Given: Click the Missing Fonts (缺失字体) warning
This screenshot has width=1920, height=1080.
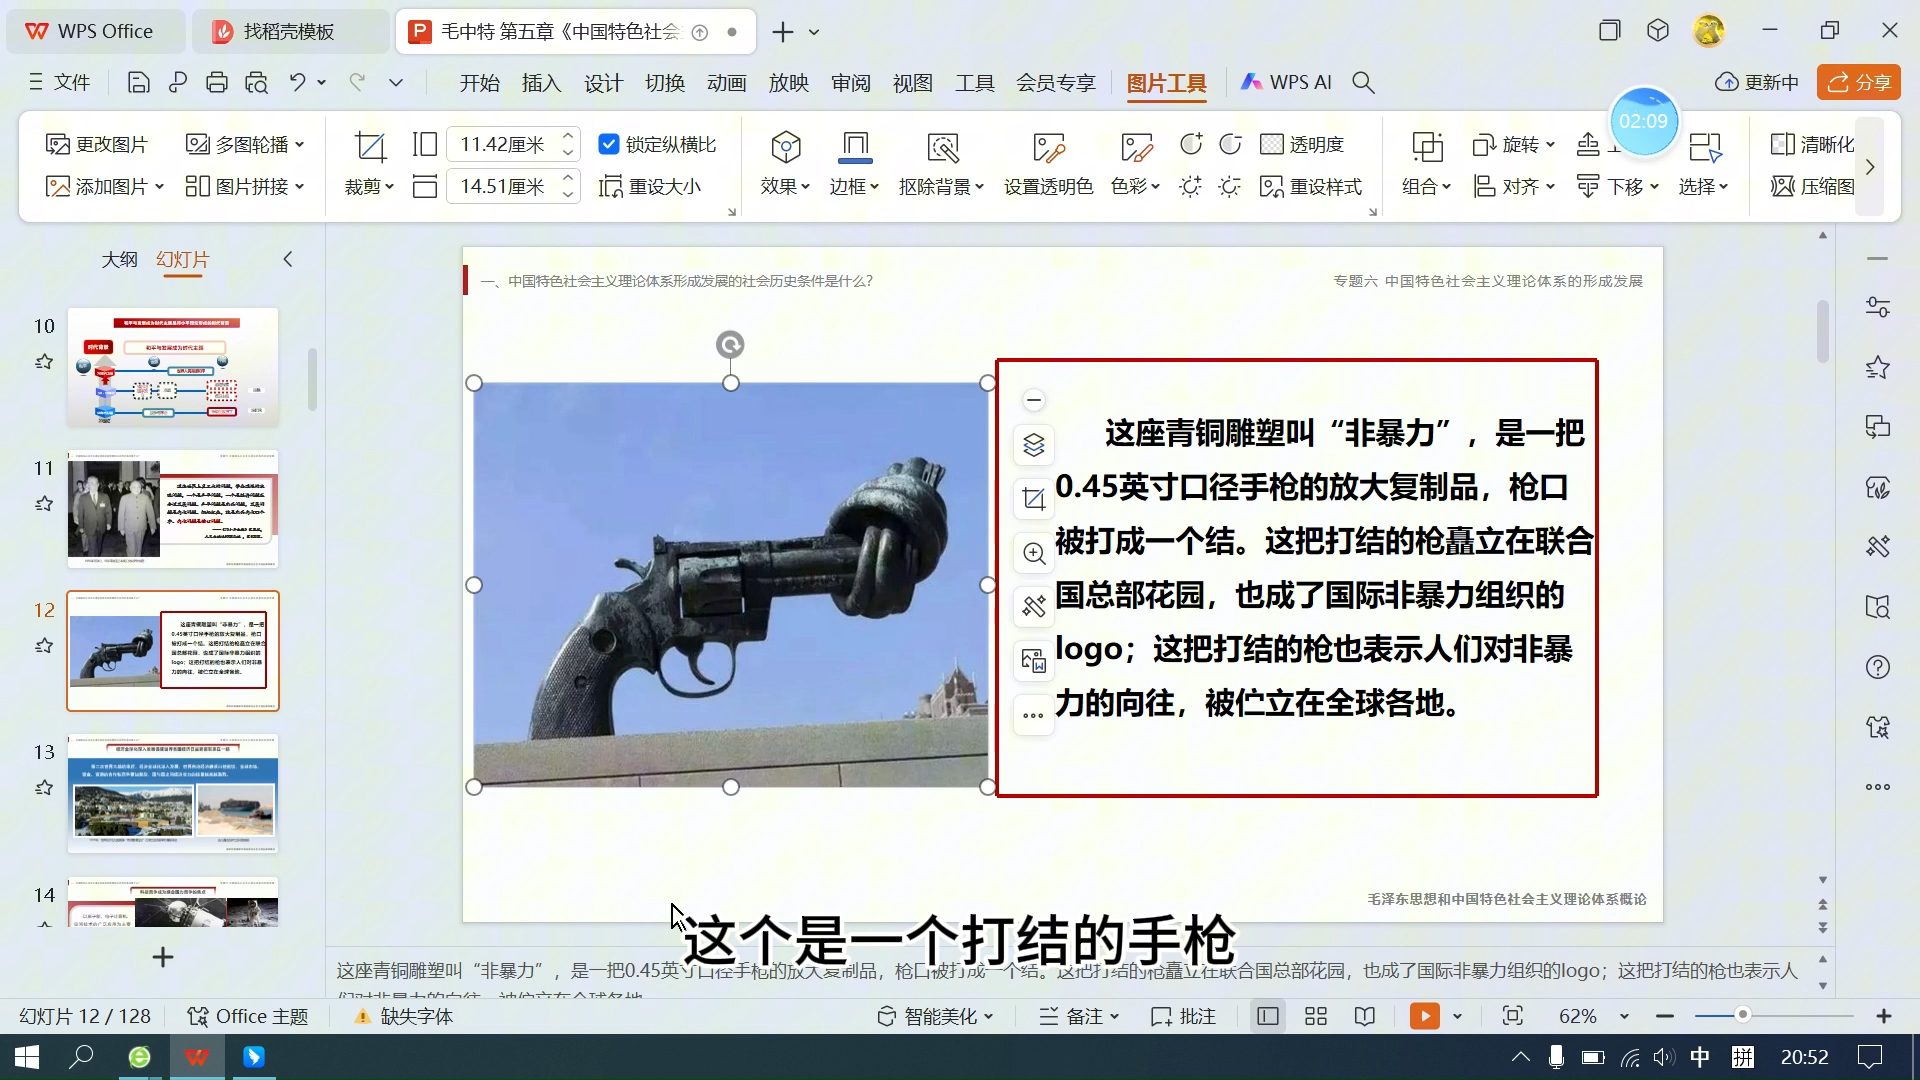Looking at the screenshot, I should click(x=404, y=1016).
